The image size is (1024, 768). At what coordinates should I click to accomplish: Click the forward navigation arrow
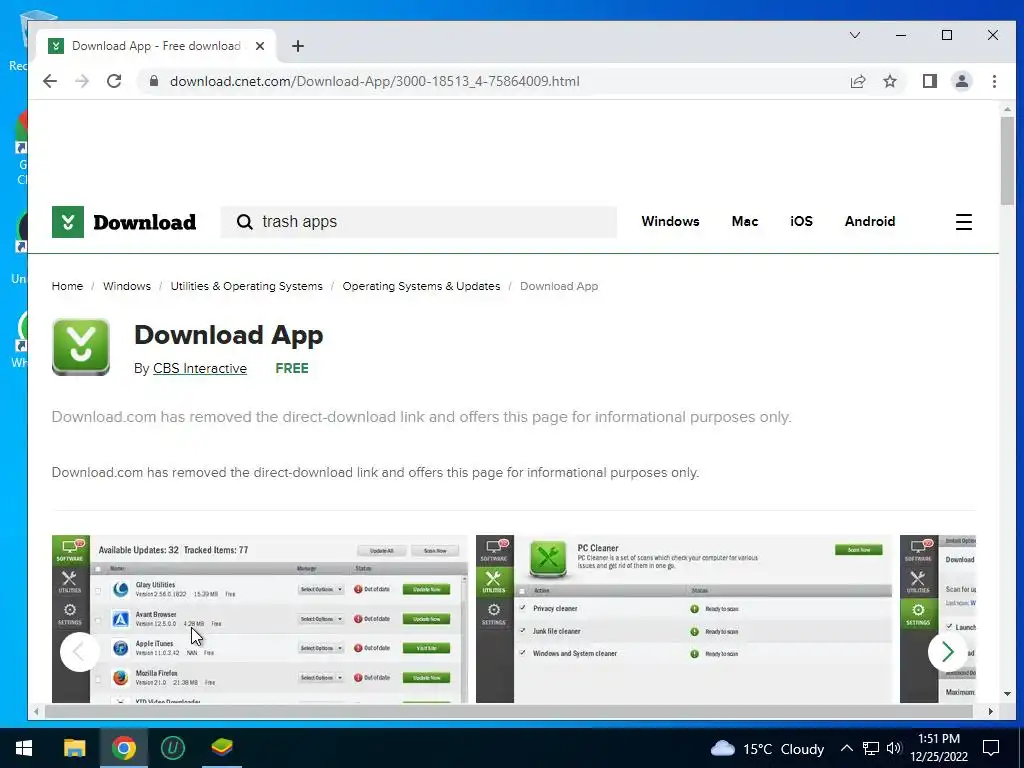82,81
